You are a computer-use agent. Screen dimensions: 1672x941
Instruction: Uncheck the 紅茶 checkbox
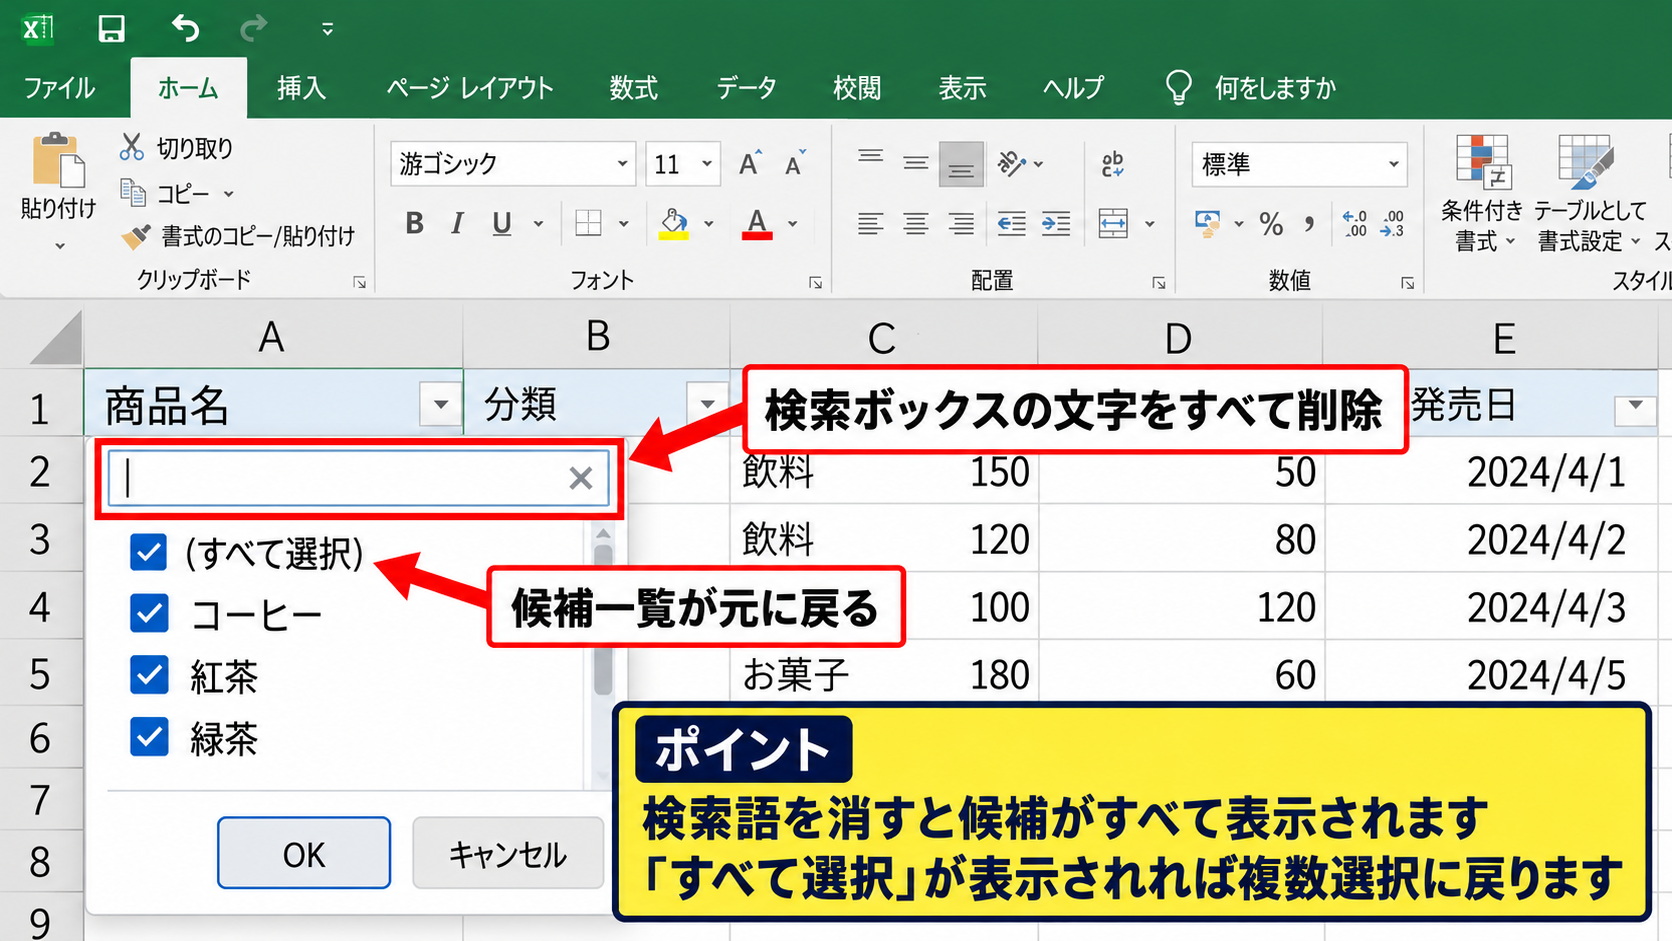point(149,676)
